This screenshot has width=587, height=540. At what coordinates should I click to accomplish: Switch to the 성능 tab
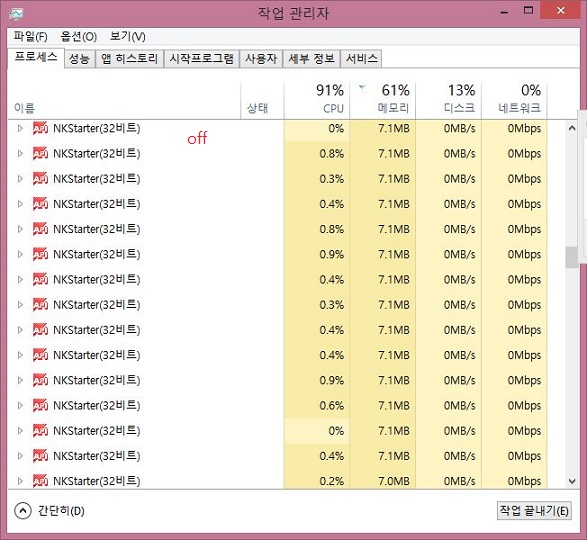79,59
